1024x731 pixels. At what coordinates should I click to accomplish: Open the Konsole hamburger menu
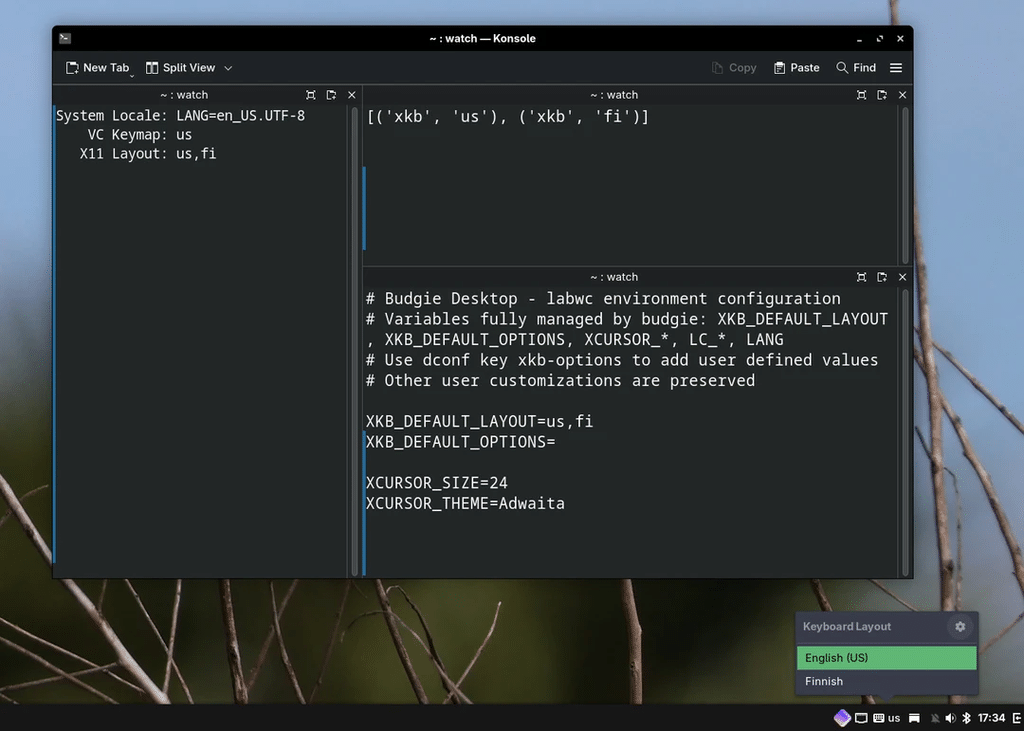pos(896,68)
